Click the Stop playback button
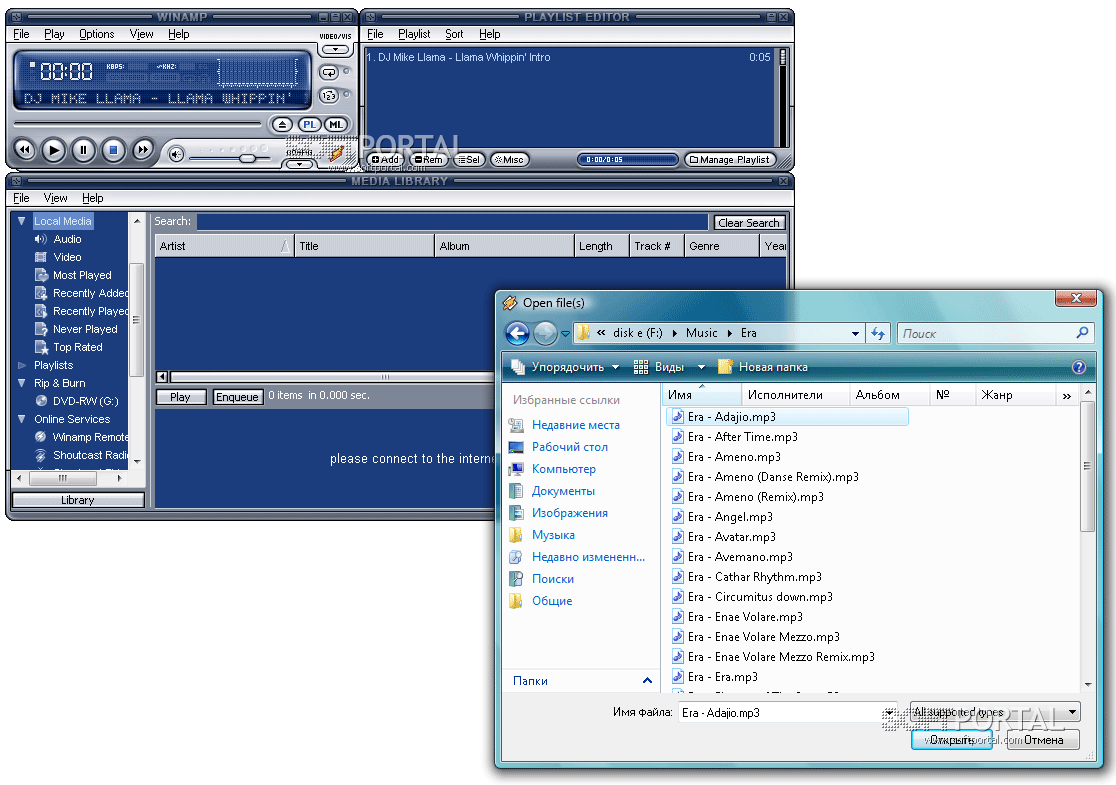The width and height of the screenshot is (1116, 785). coord(113,151)
